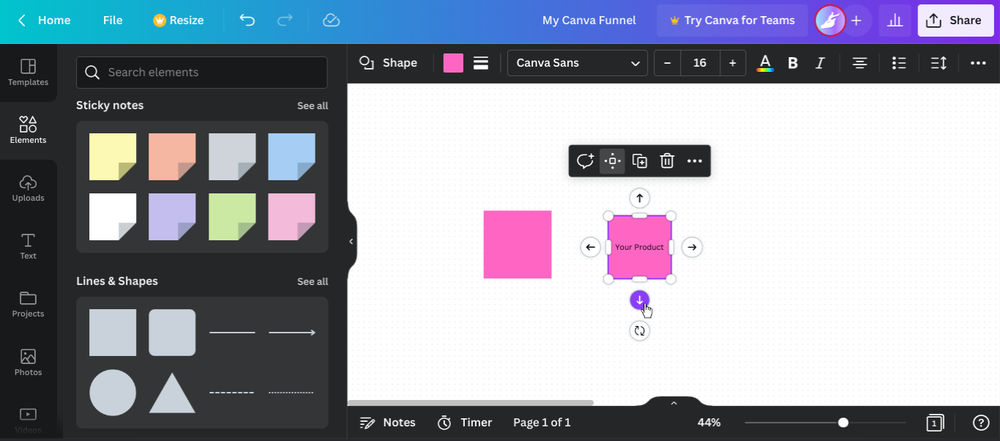Image resolution: width=1000 pixels, height=441 pixels.
Task: Toggle italic text formatting
Action: point(821,63)
